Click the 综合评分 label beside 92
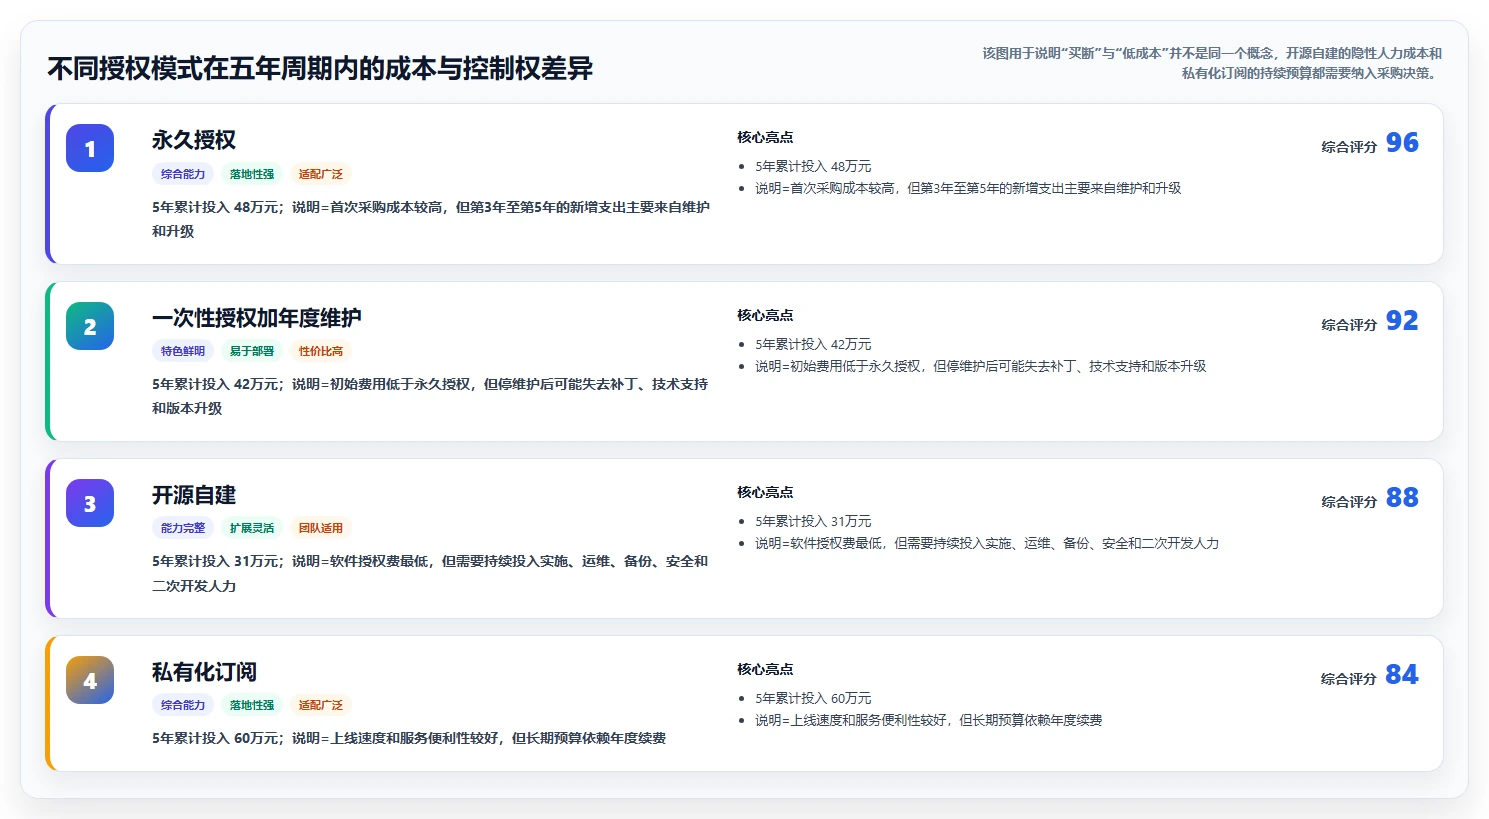The width and height of the screenshot is (1489, 819). click(x=1349, y=325)
